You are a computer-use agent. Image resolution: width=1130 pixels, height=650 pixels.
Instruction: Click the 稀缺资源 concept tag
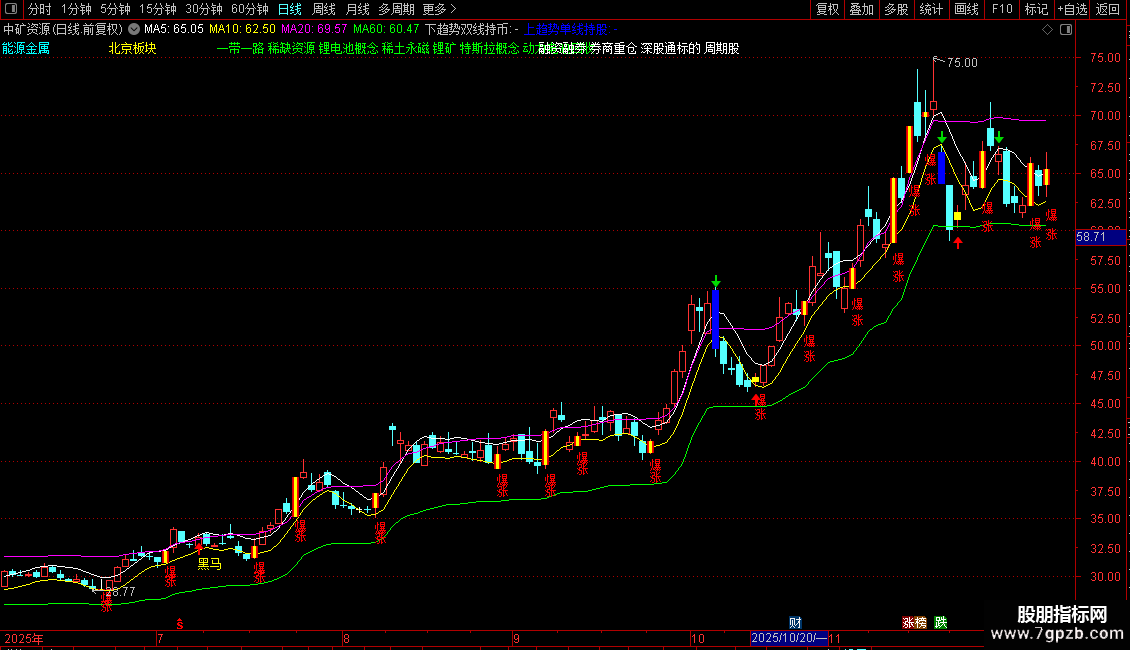(291, 48)
